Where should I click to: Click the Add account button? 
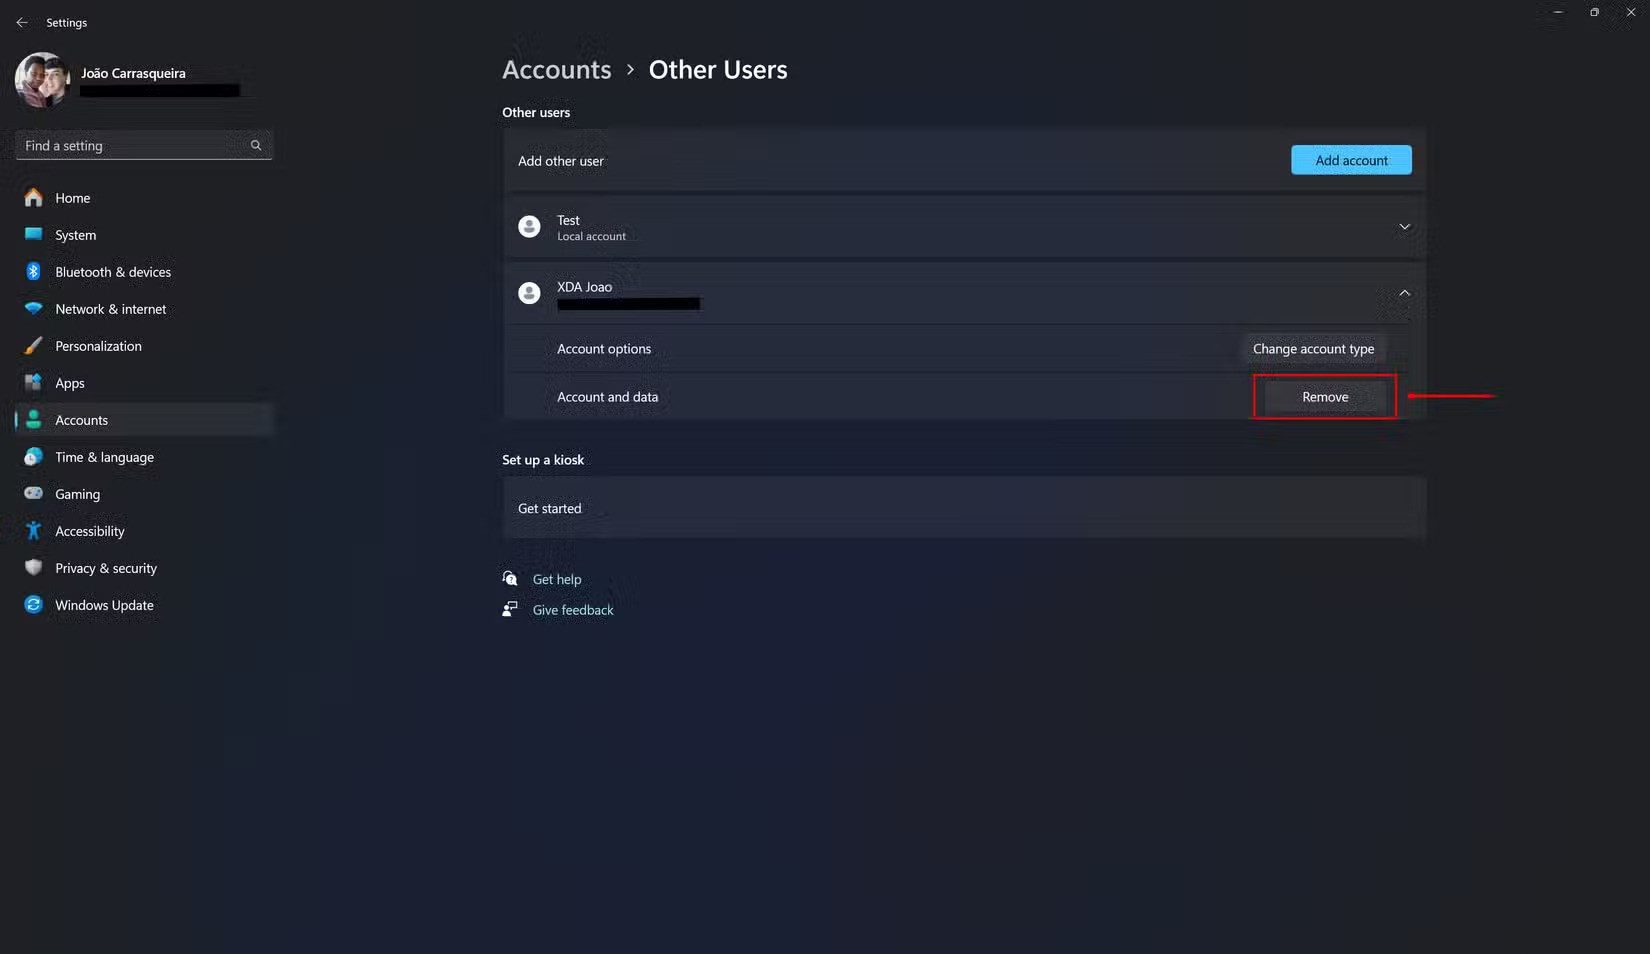tap(1351, 160)
